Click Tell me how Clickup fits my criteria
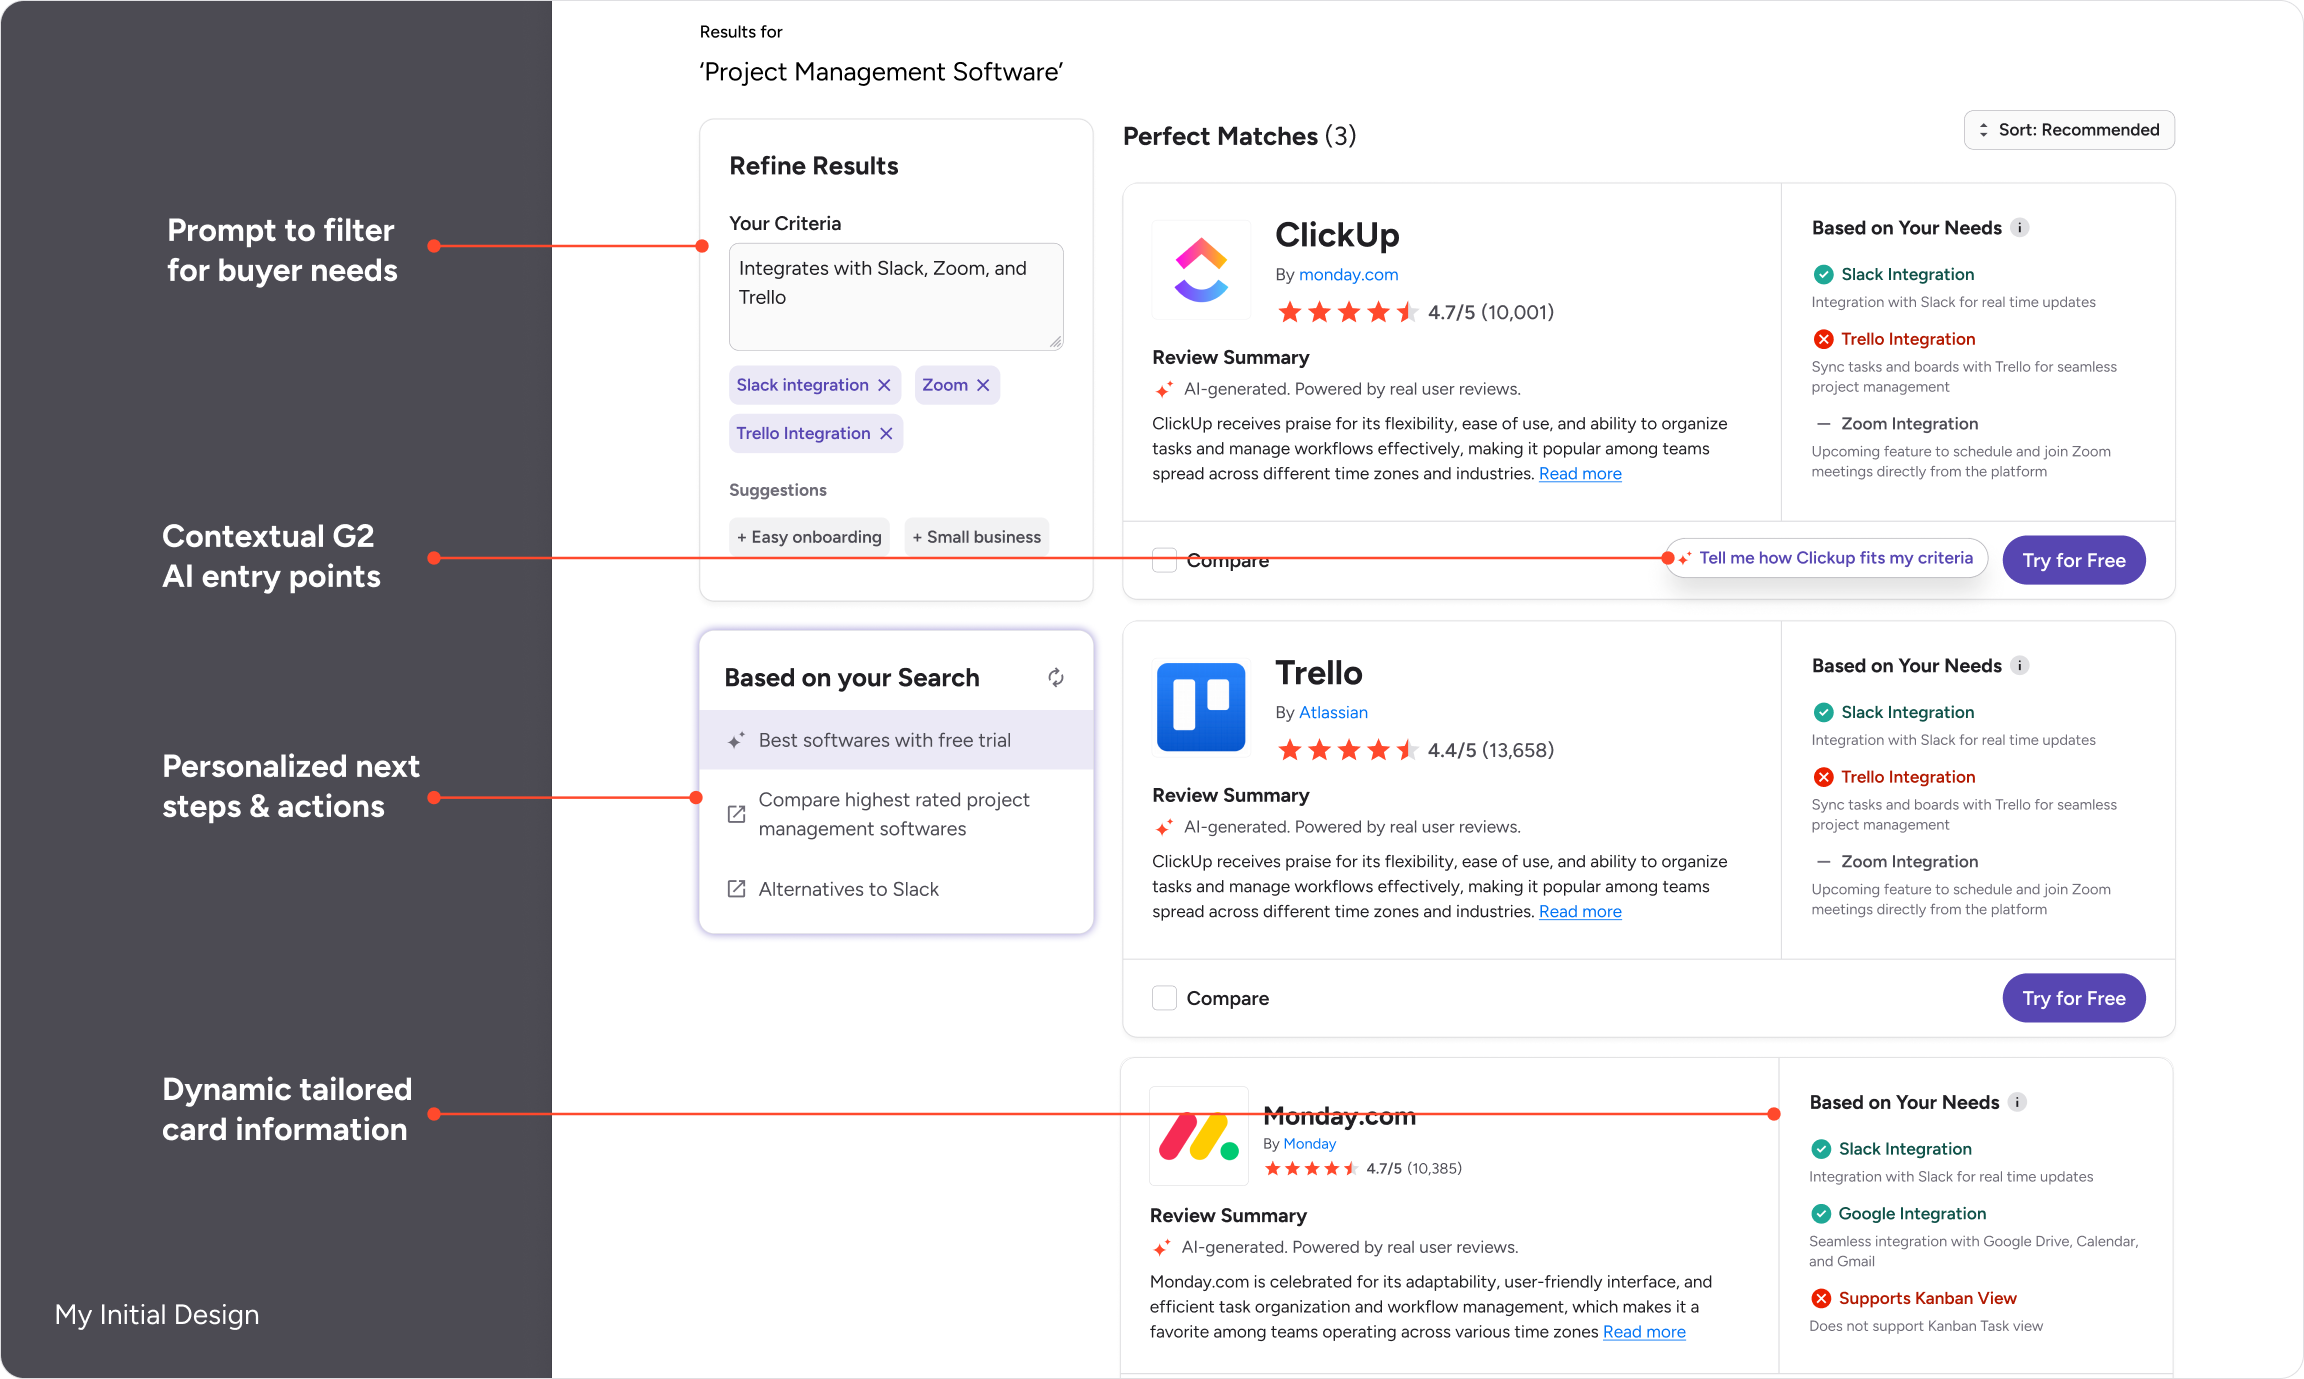Screen dimensions: 2304x1379 (1834, 558)
